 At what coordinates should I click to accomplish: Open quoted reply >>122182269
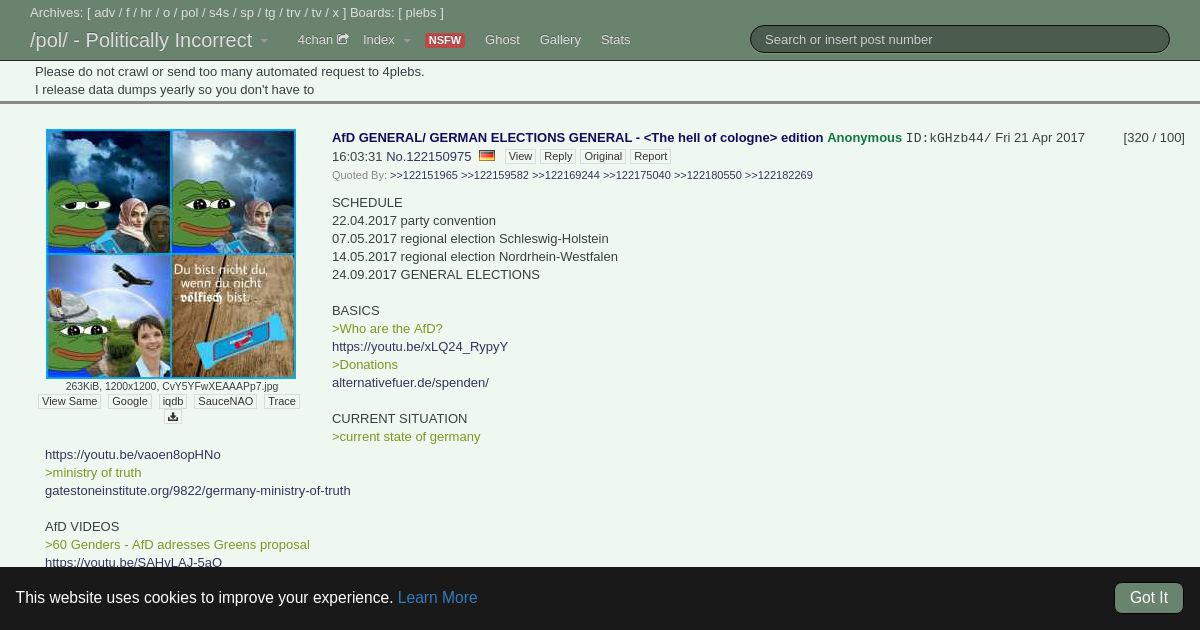pos(779,175)
